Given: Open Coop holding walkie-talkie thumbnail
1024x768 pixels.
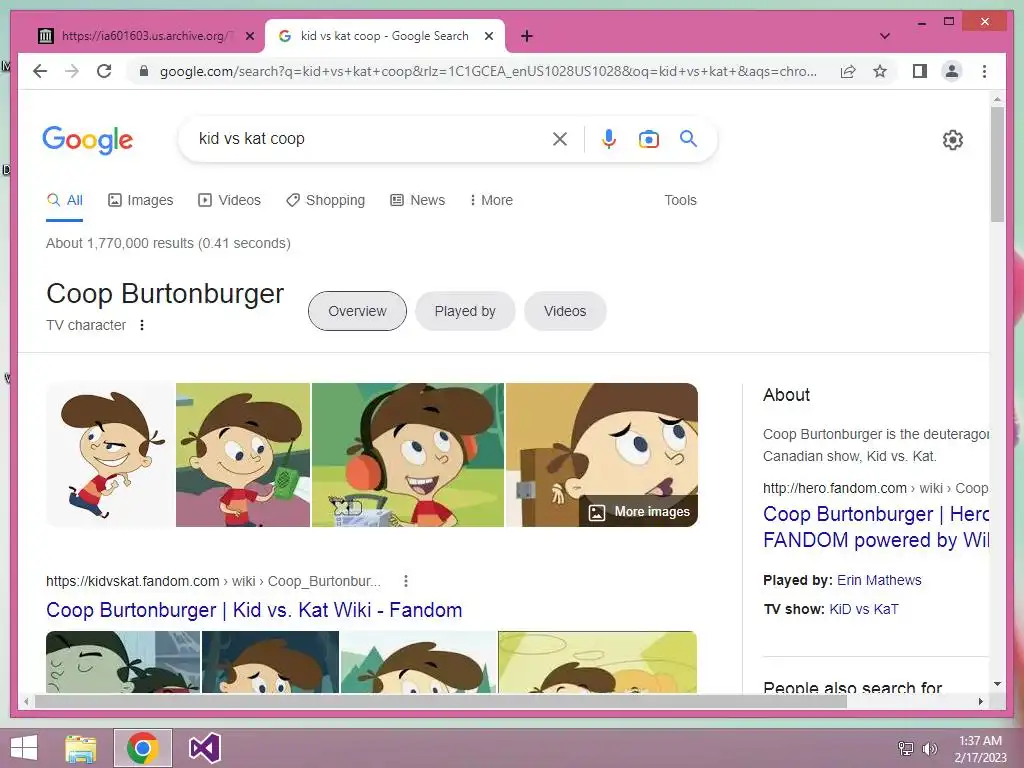Looking at the screenshot, I should 243,455.
